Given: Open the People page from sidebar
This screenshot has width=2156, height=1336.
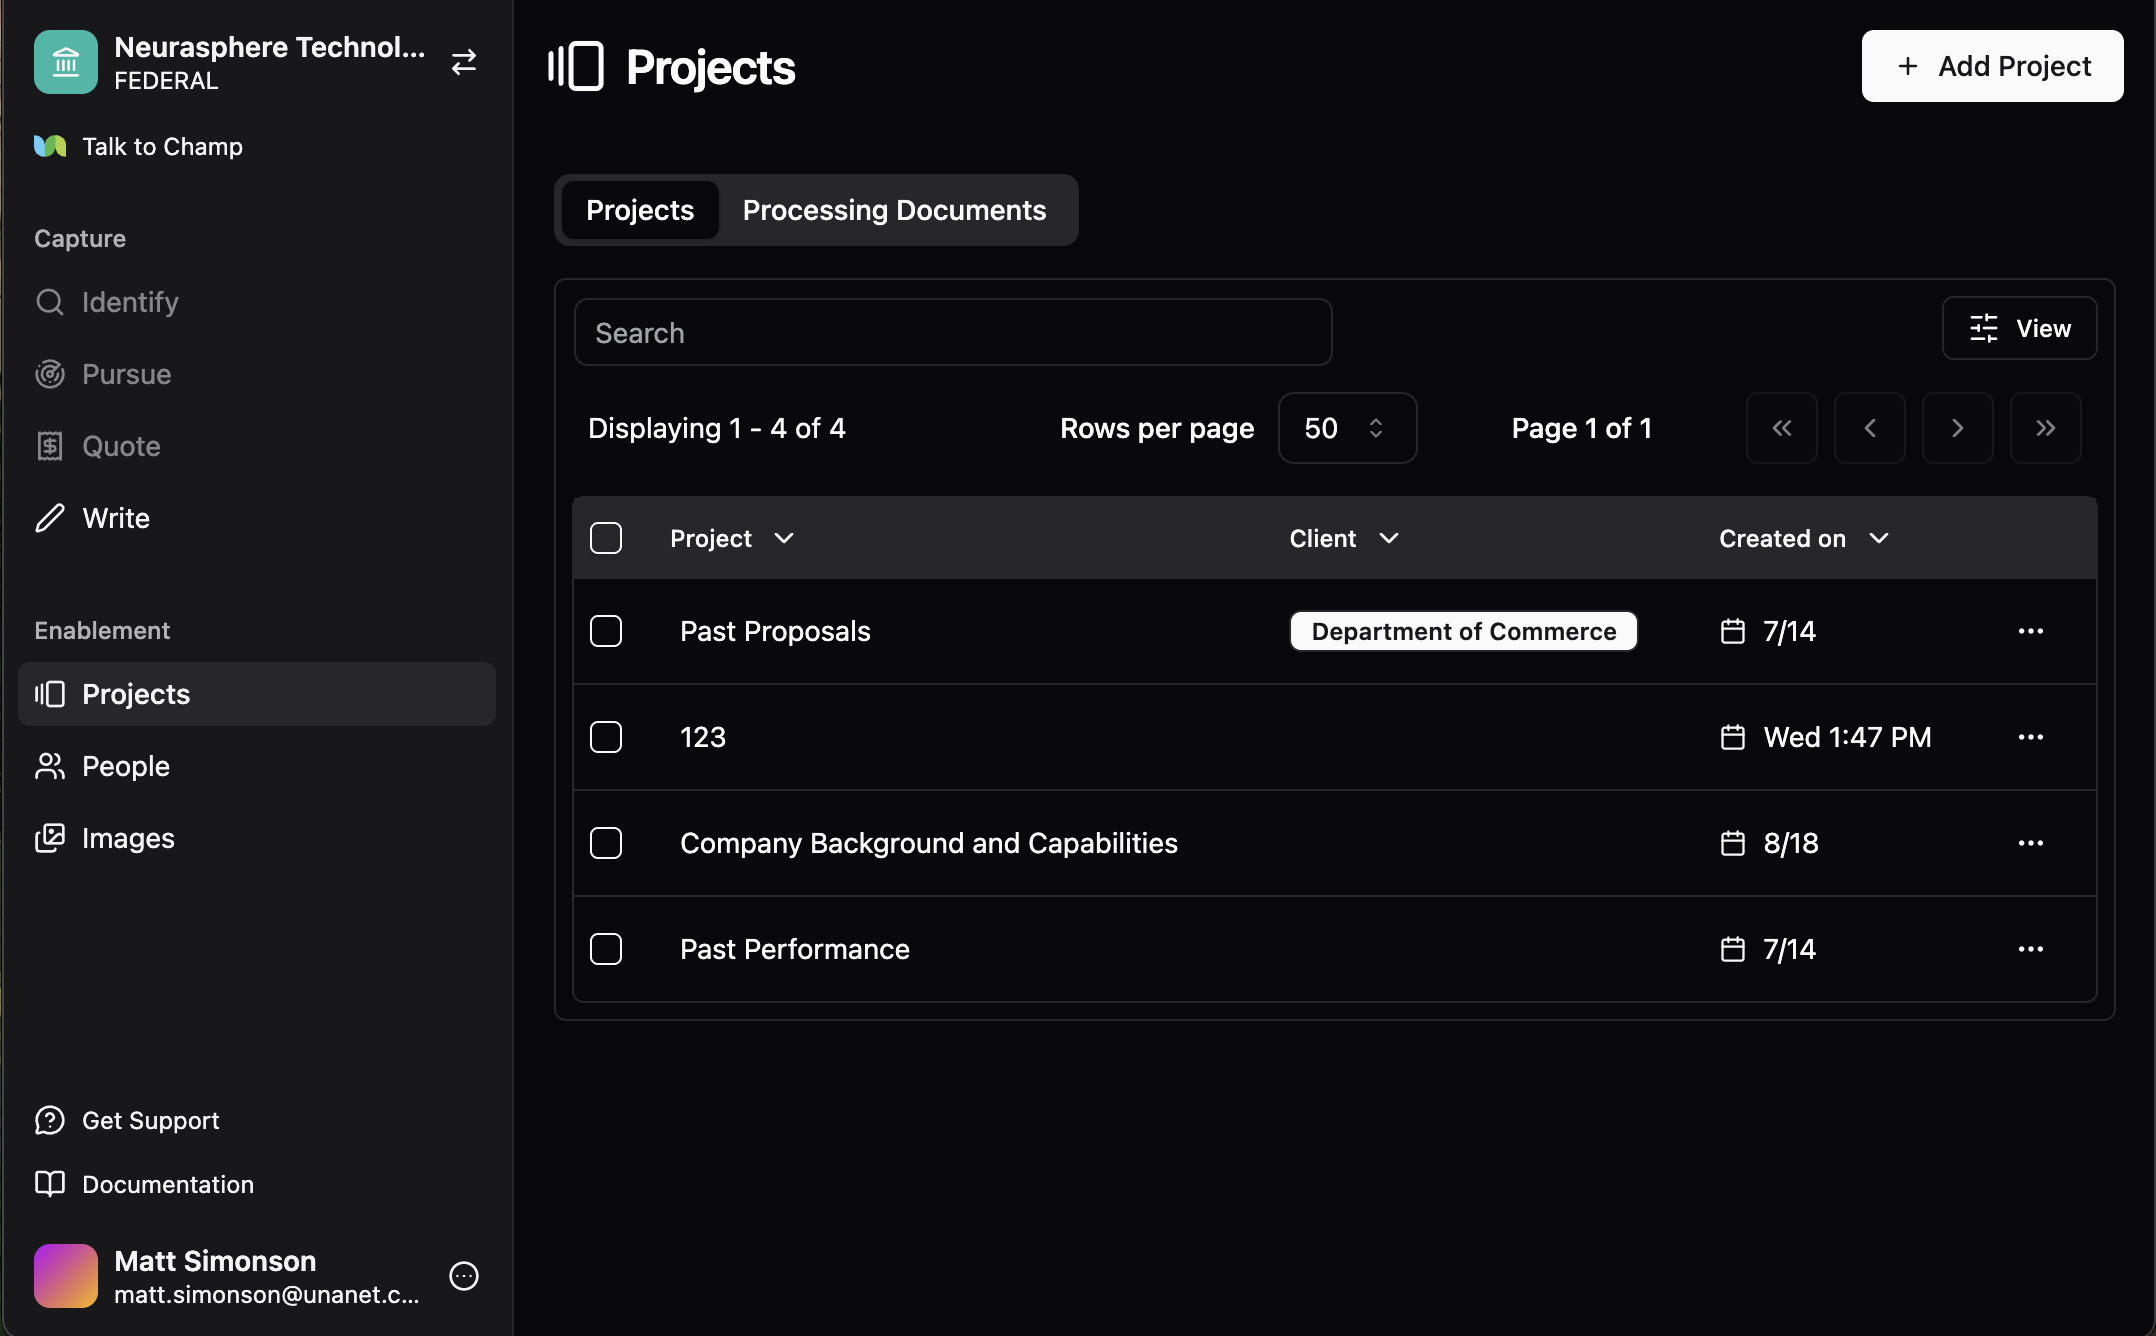Looking at the screenshot, I should pyautogui.click(x=125, y=766).
